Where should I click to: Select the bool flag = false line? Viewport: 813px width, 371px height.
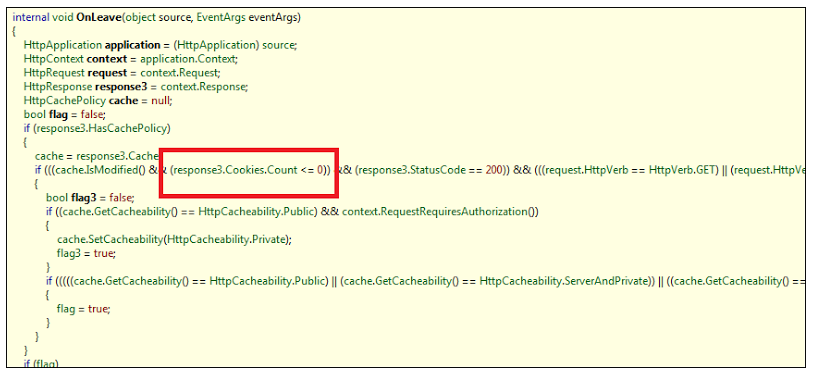tap(65, 114)
